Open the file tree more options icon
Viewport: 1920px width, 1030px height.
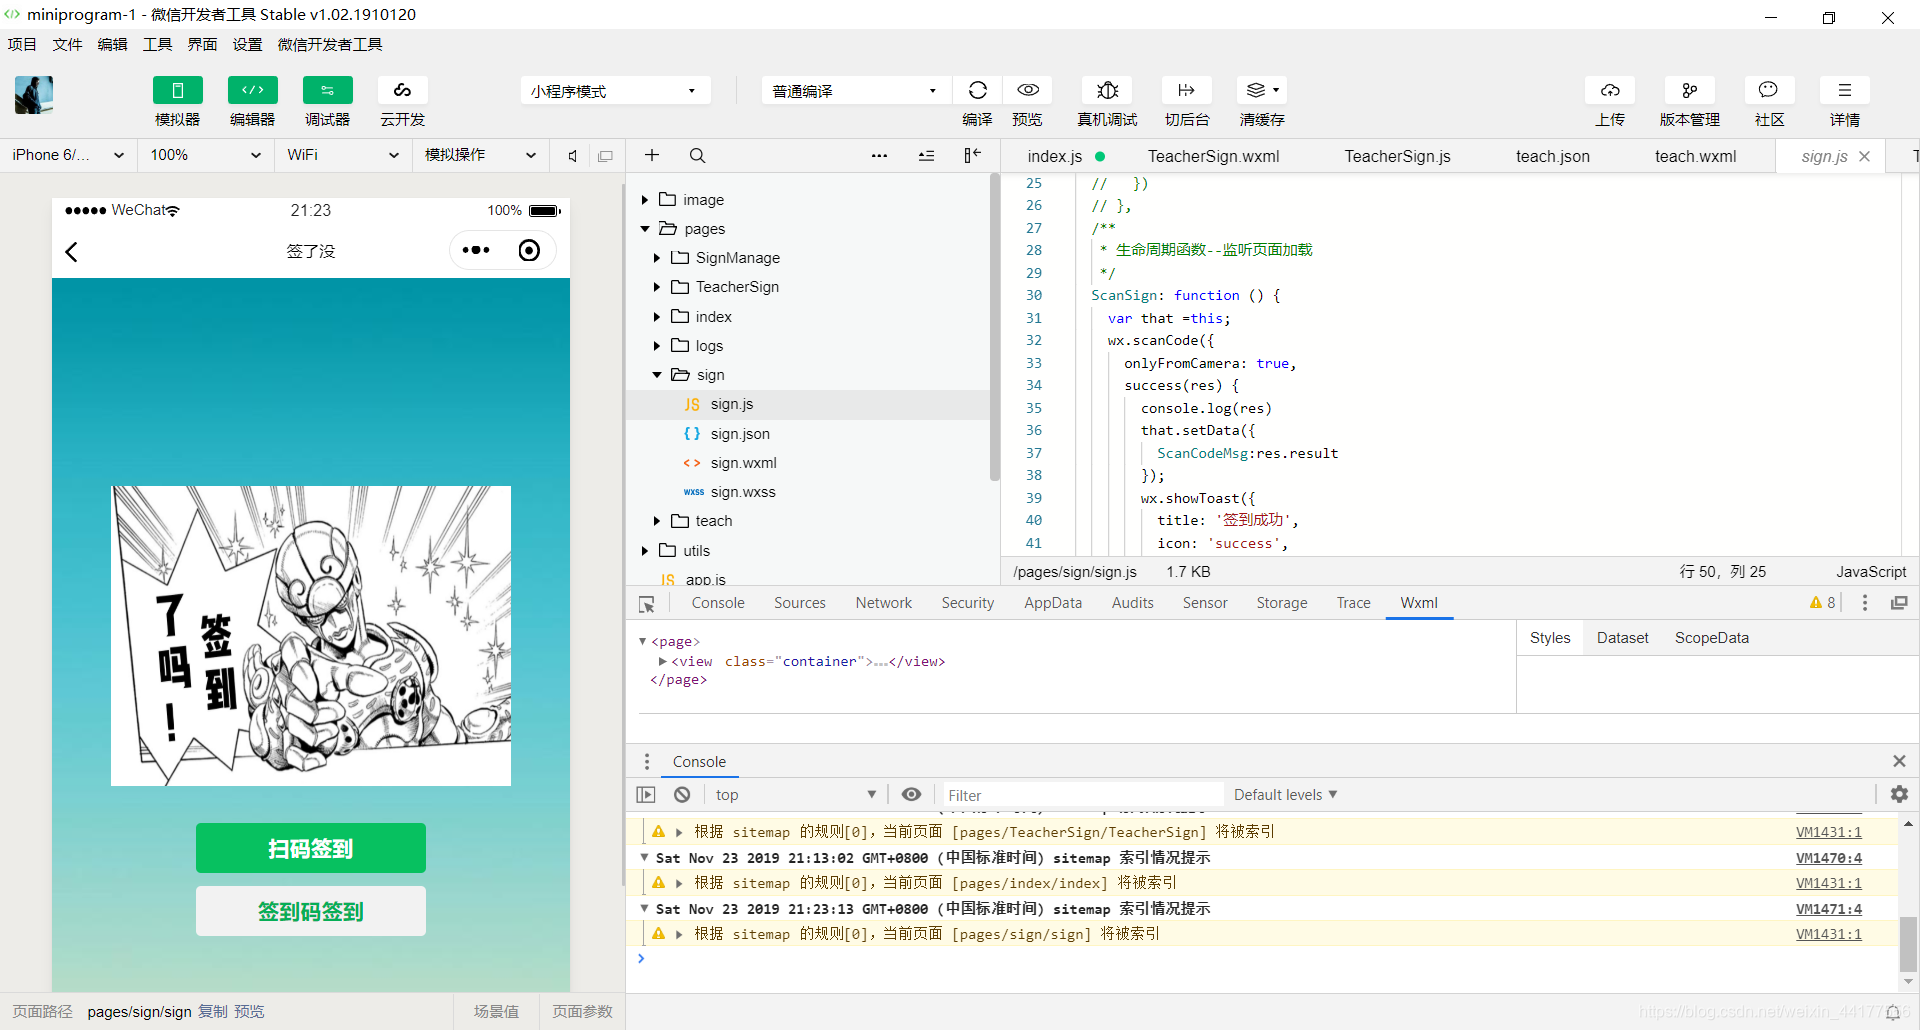click(x=879, y=155)
